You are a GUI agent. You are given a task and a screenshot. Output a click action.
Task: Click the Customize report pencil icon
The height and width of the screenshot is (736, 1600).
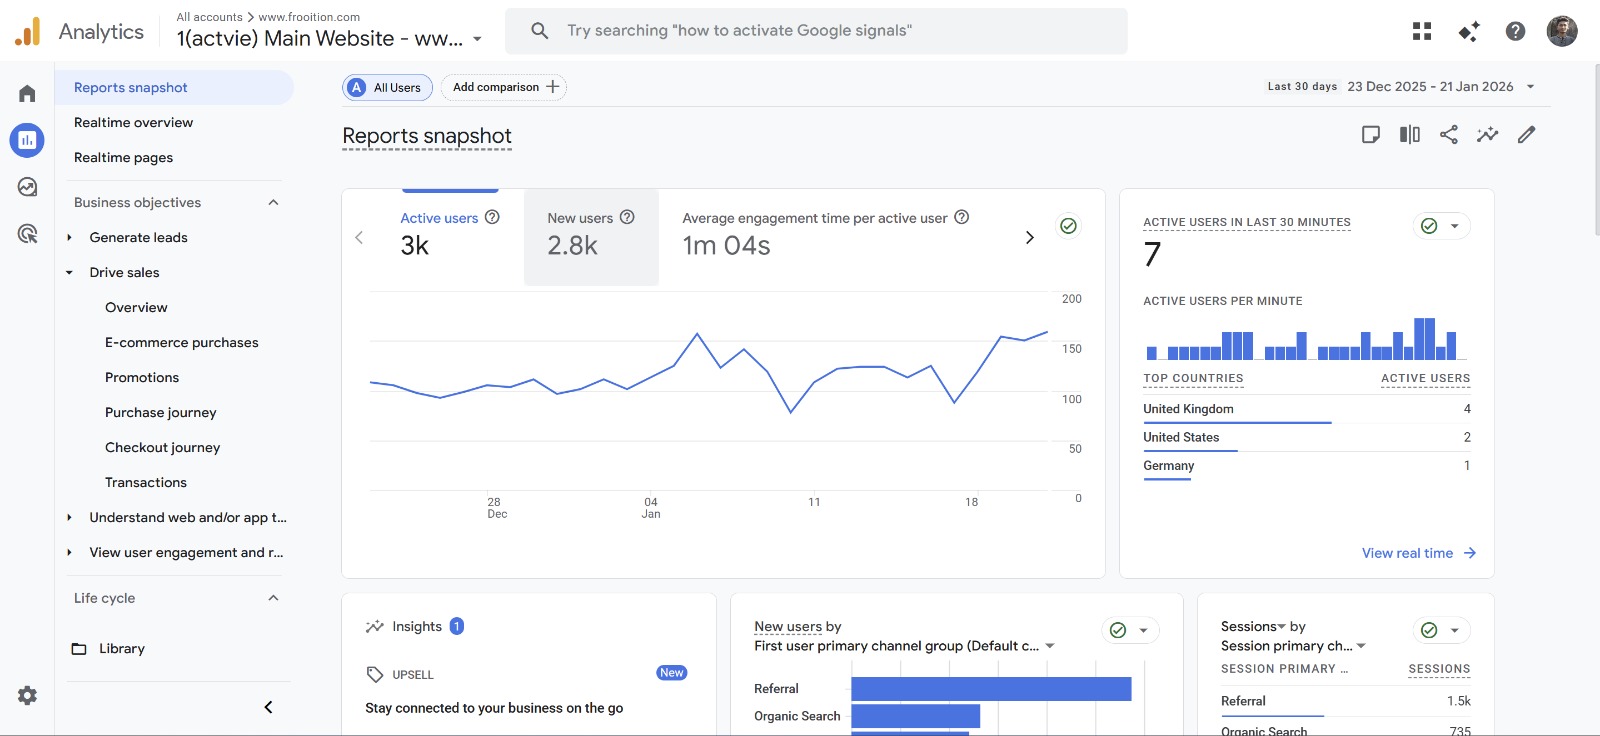1526,135
